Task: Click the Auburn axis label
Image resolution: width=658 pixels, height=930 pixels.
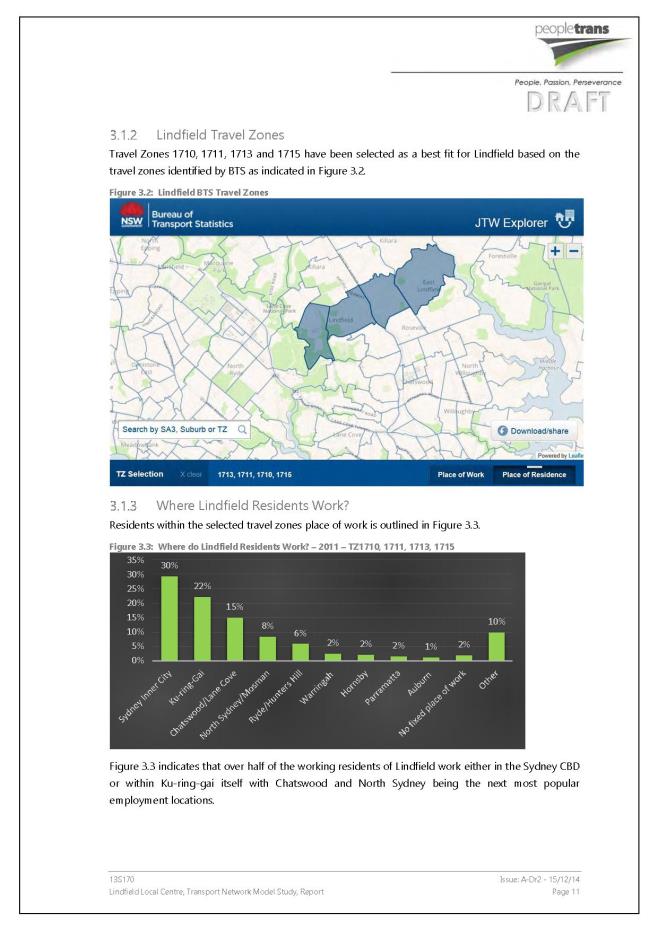Action: 419,683
